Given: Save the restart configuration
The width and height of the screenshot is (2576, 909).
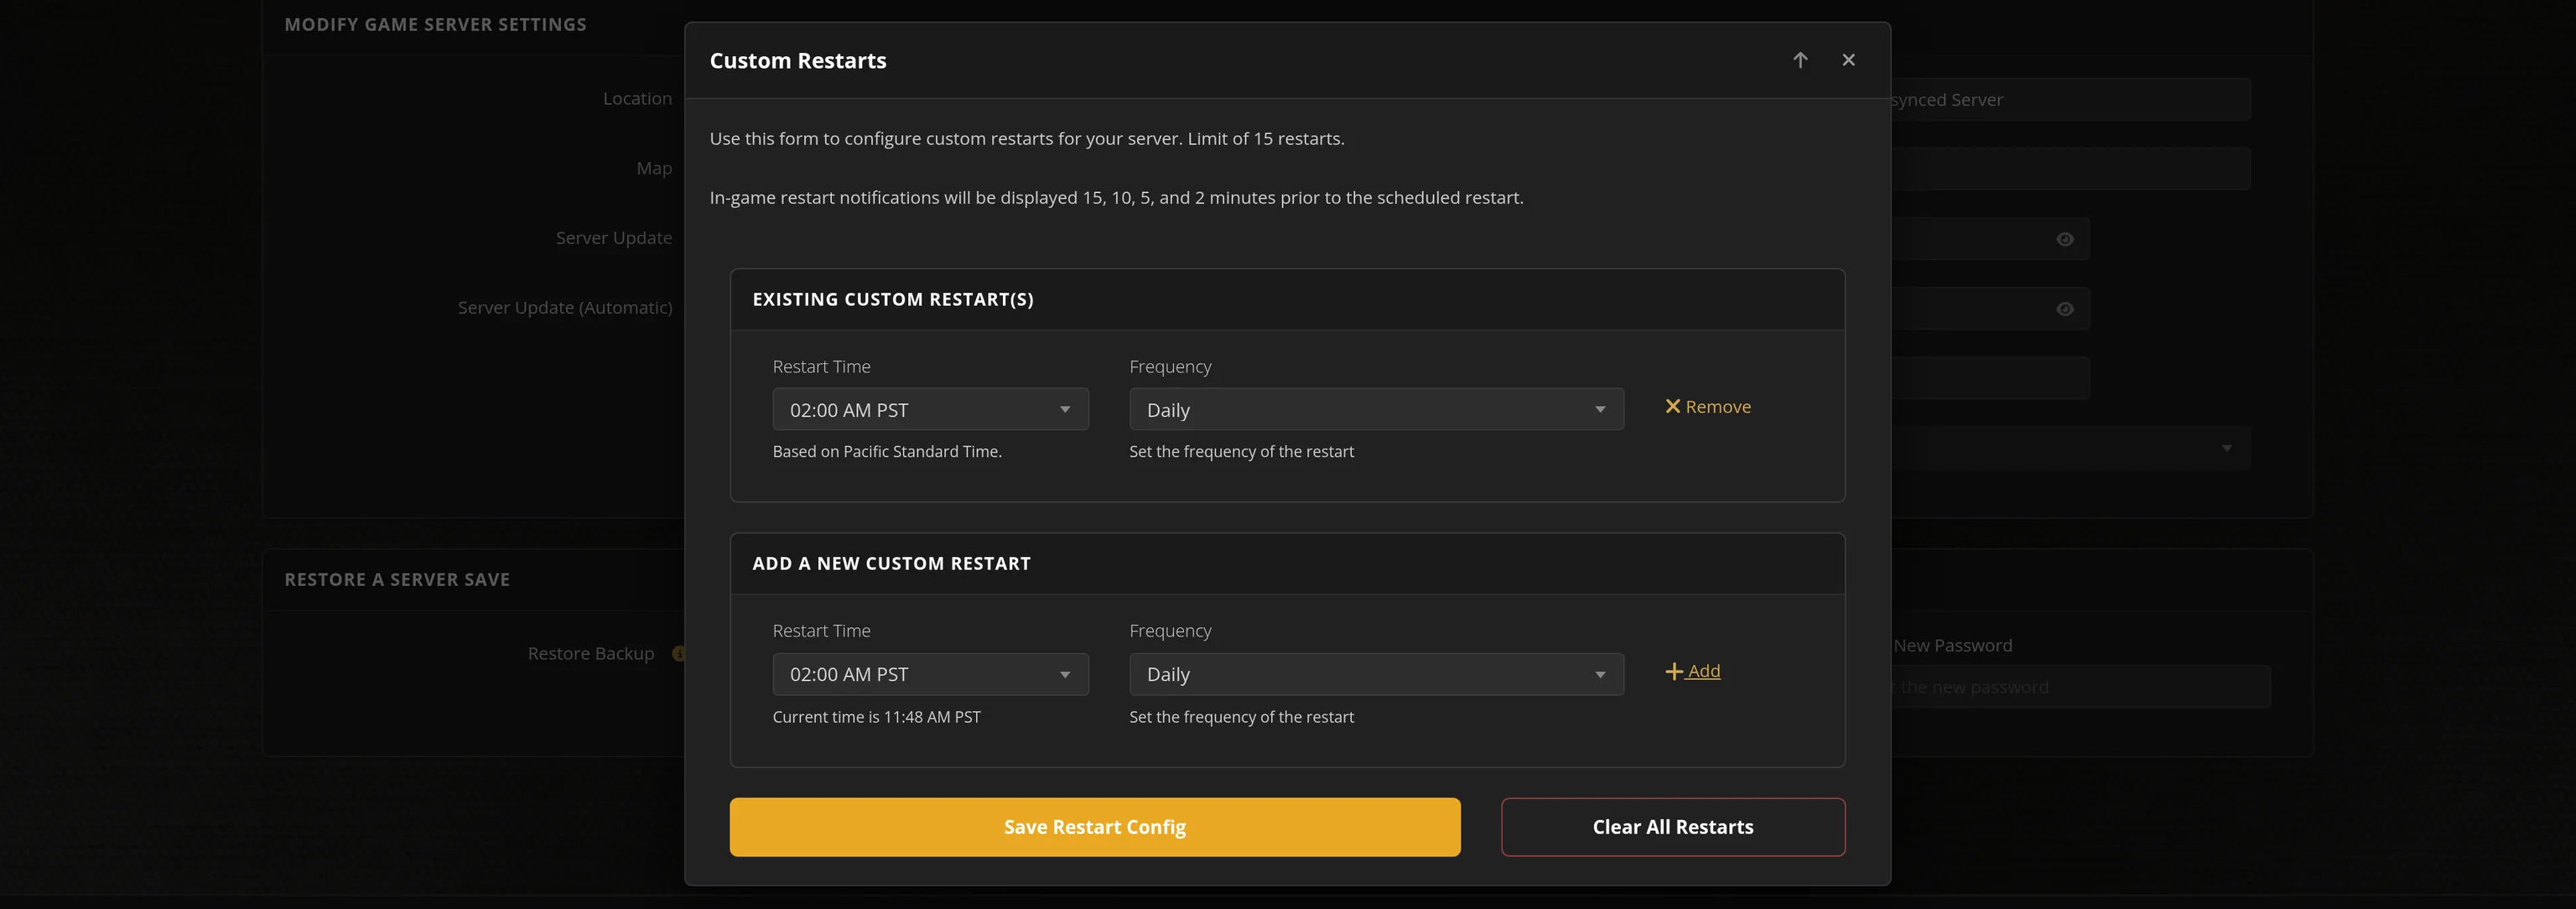Looking at the screenshot, I should [1095, 827].
